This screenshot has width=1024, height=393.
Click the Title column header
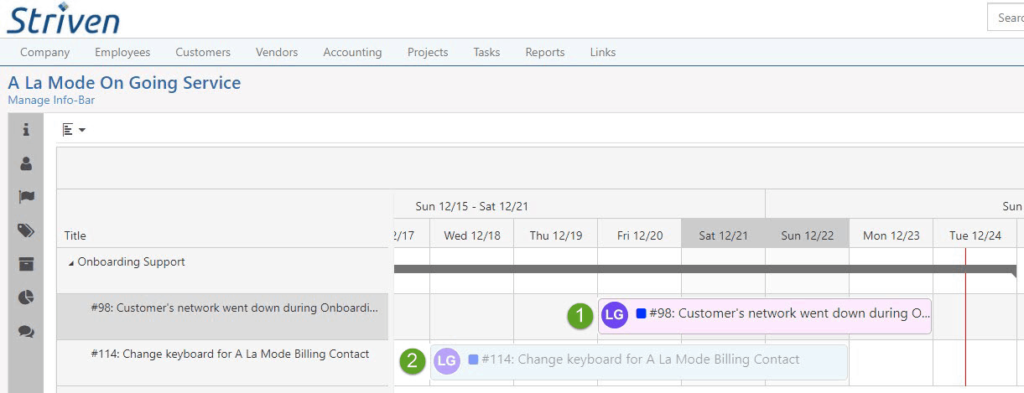pyautogui.click(x=76, y=236)
